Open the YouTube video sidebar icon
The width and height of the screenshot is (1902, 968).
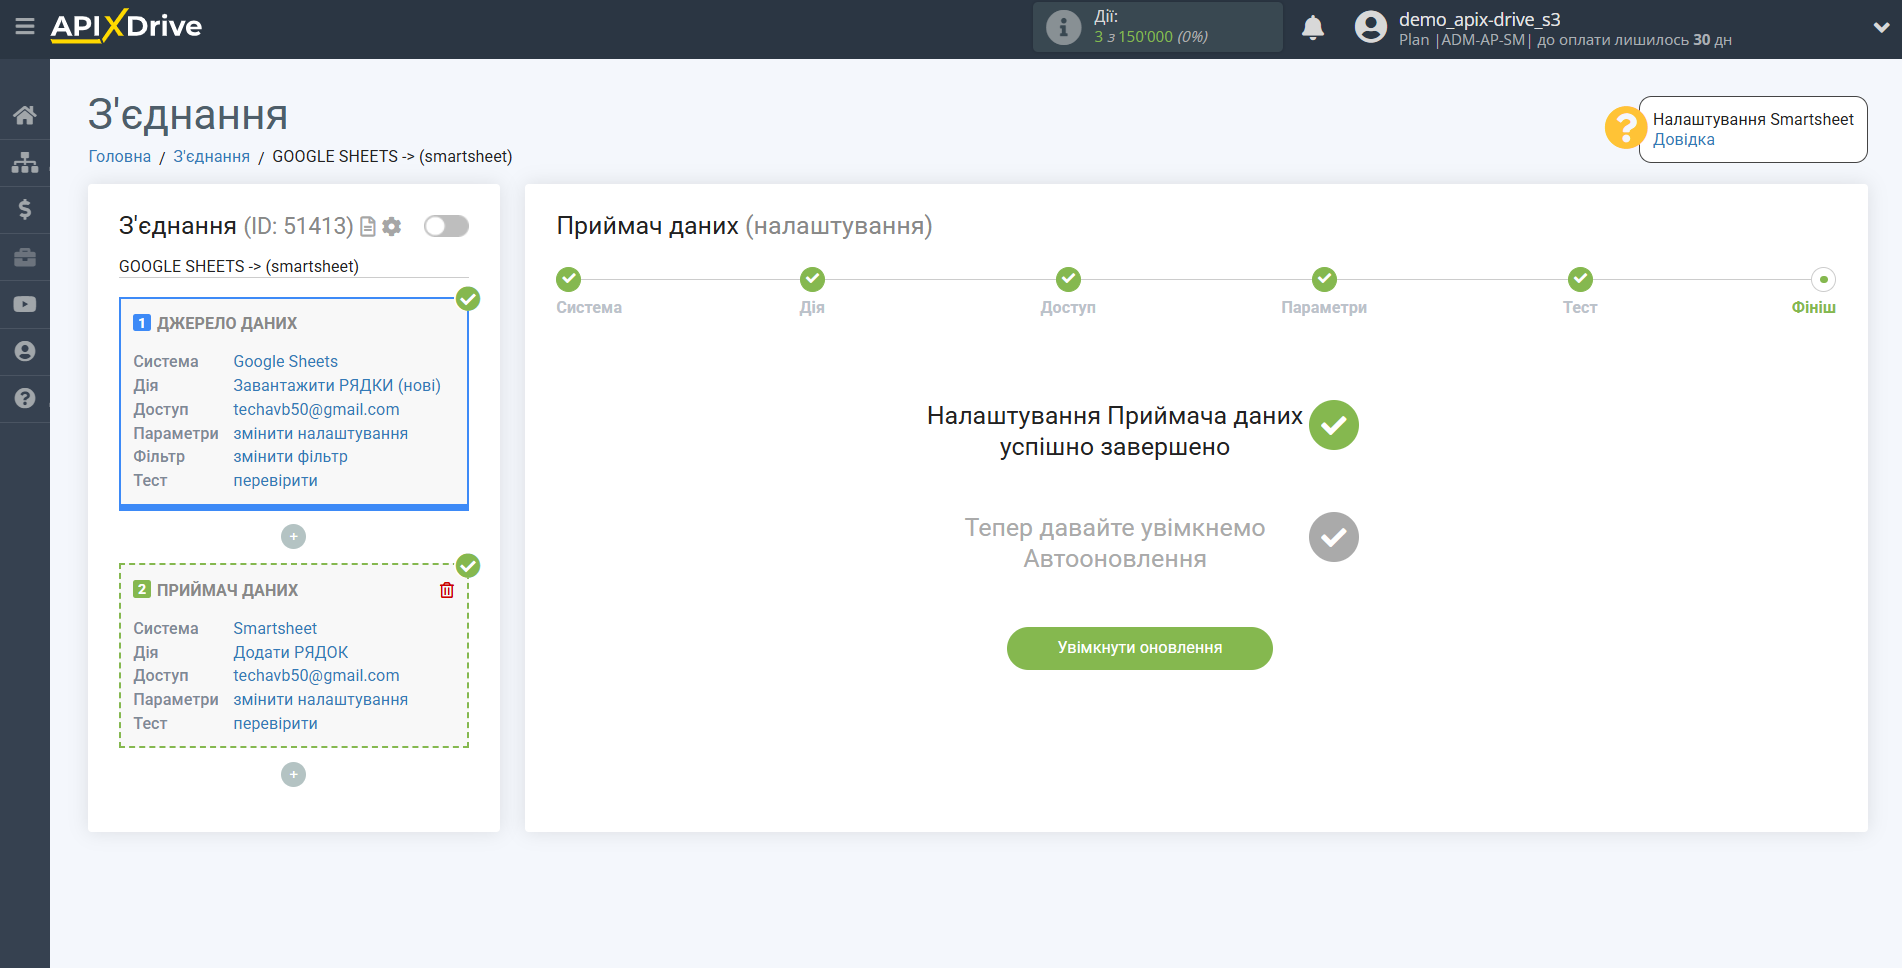[25, 304]
